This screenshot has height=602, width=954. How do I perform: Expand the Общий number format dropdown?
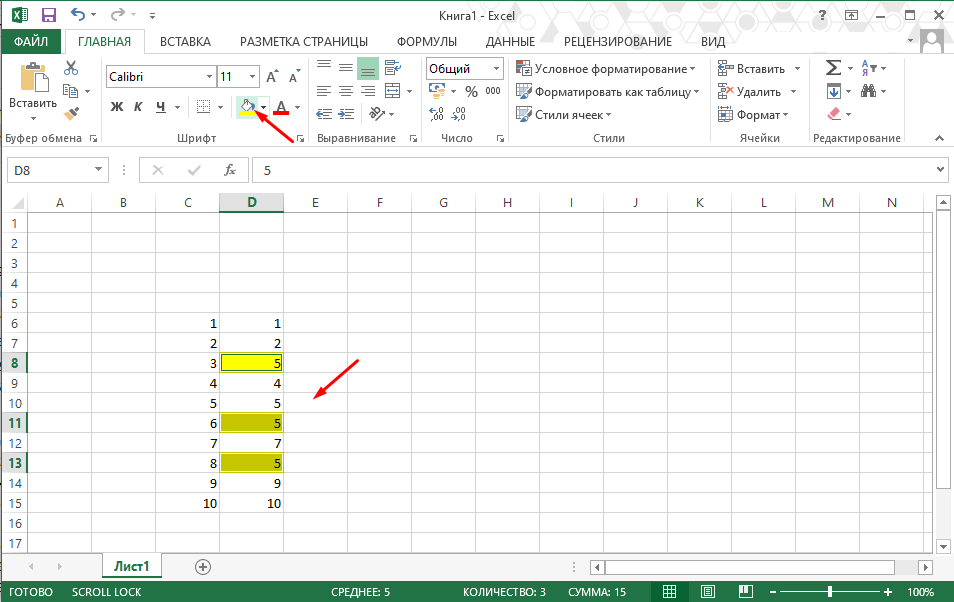pos(496,69)
